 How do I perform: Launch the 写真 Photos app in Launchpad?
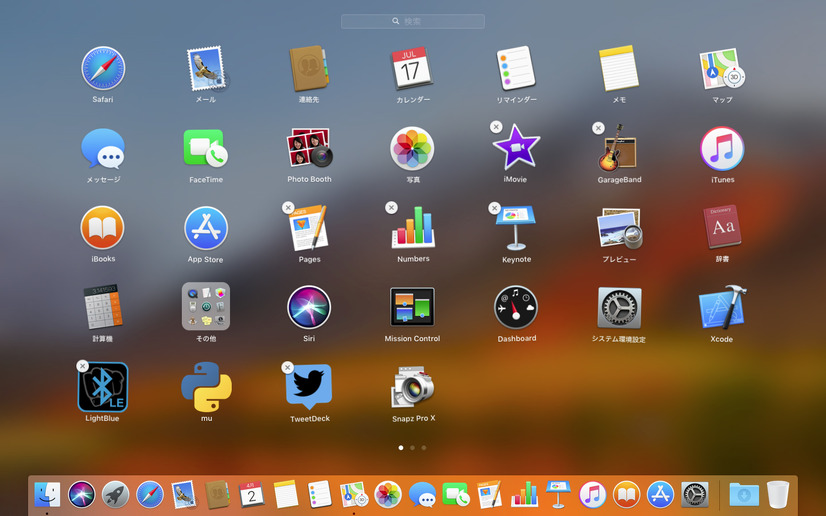(x=412, y=148)
